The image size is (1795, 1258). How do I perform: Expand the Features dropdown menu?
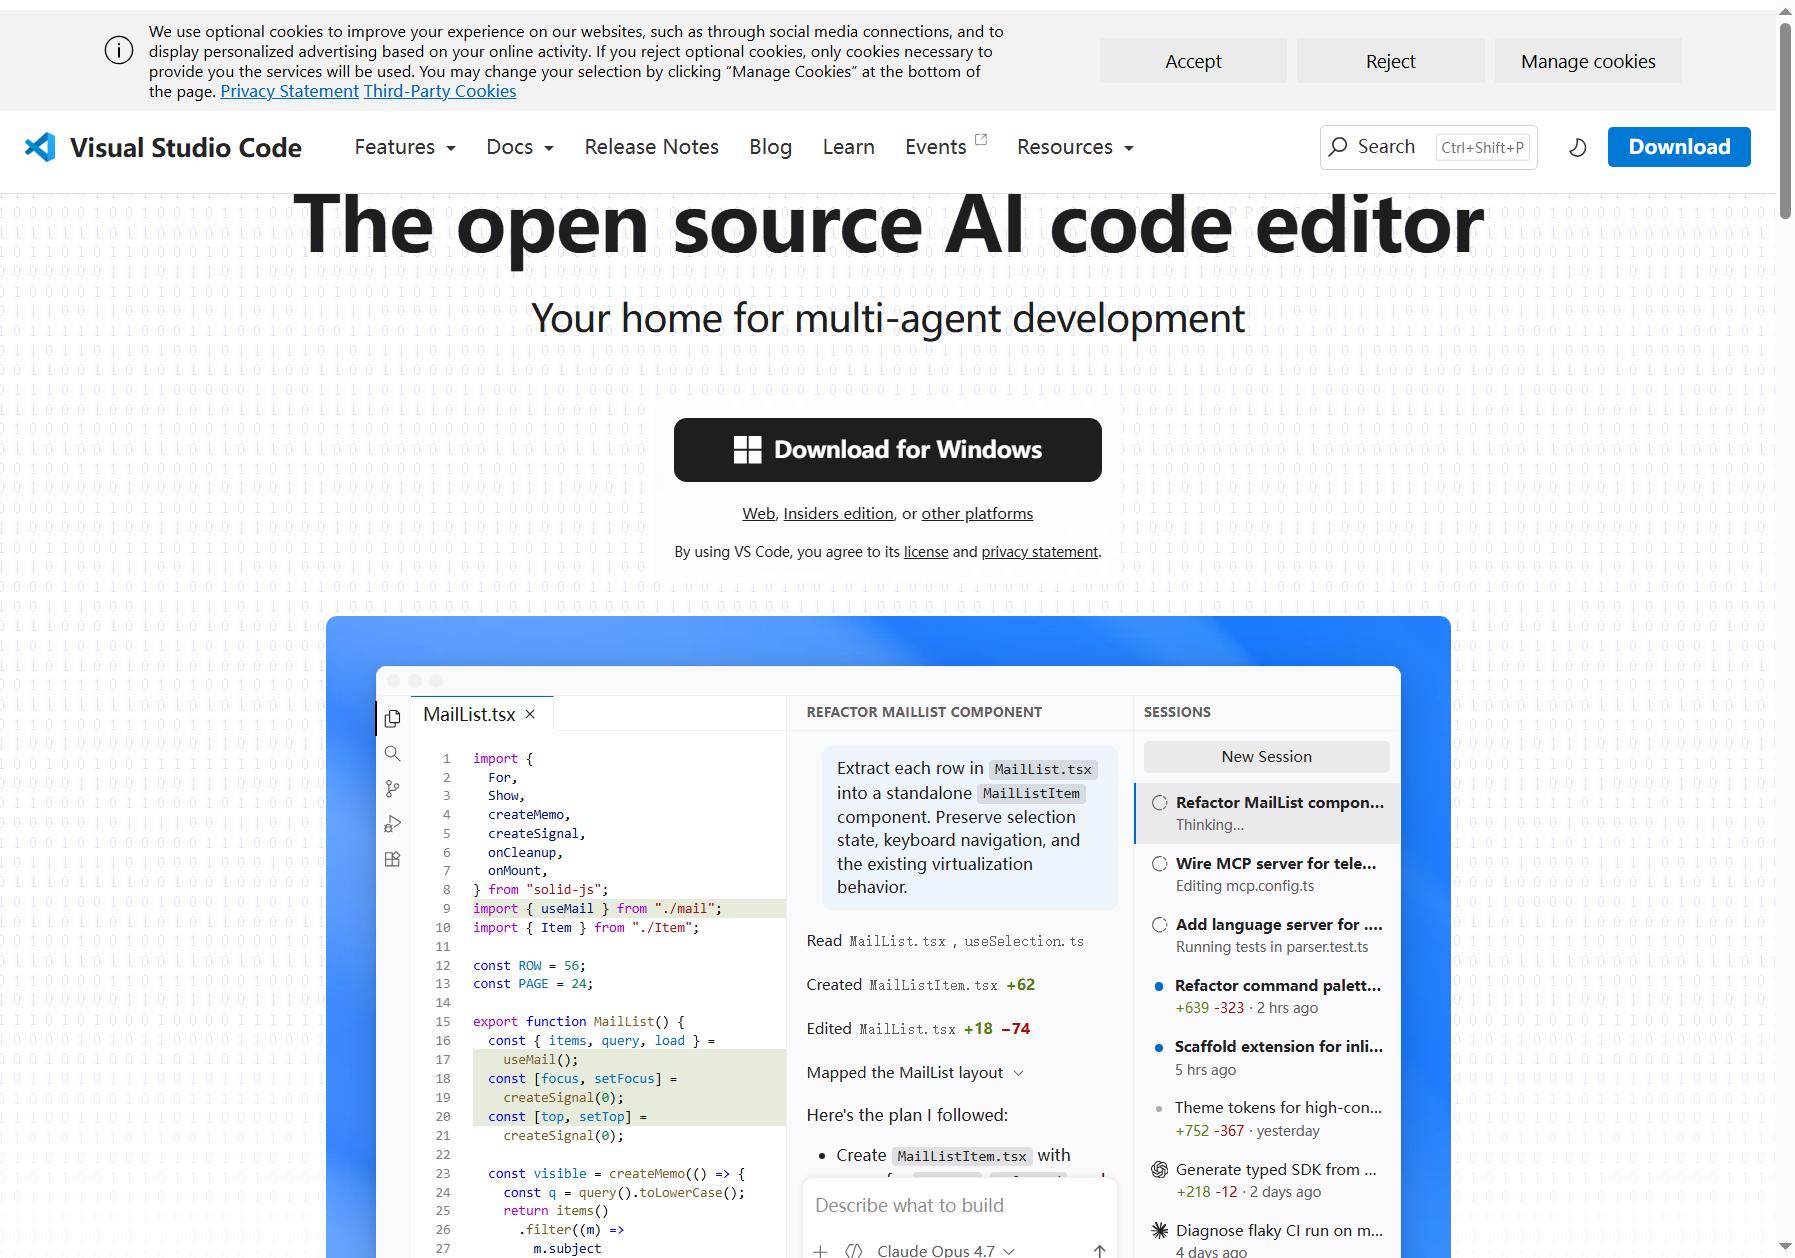point(405,147)
